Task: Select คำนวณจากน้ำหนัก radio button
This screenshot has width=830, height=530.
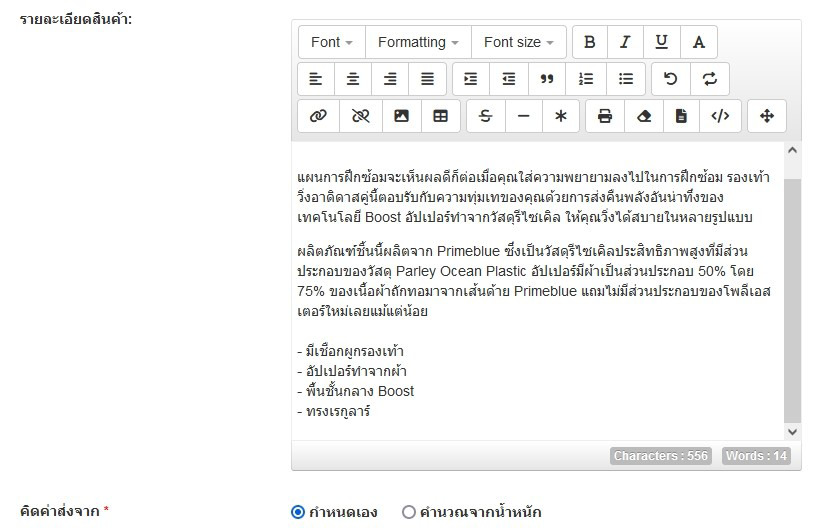Action: (409, 512)
